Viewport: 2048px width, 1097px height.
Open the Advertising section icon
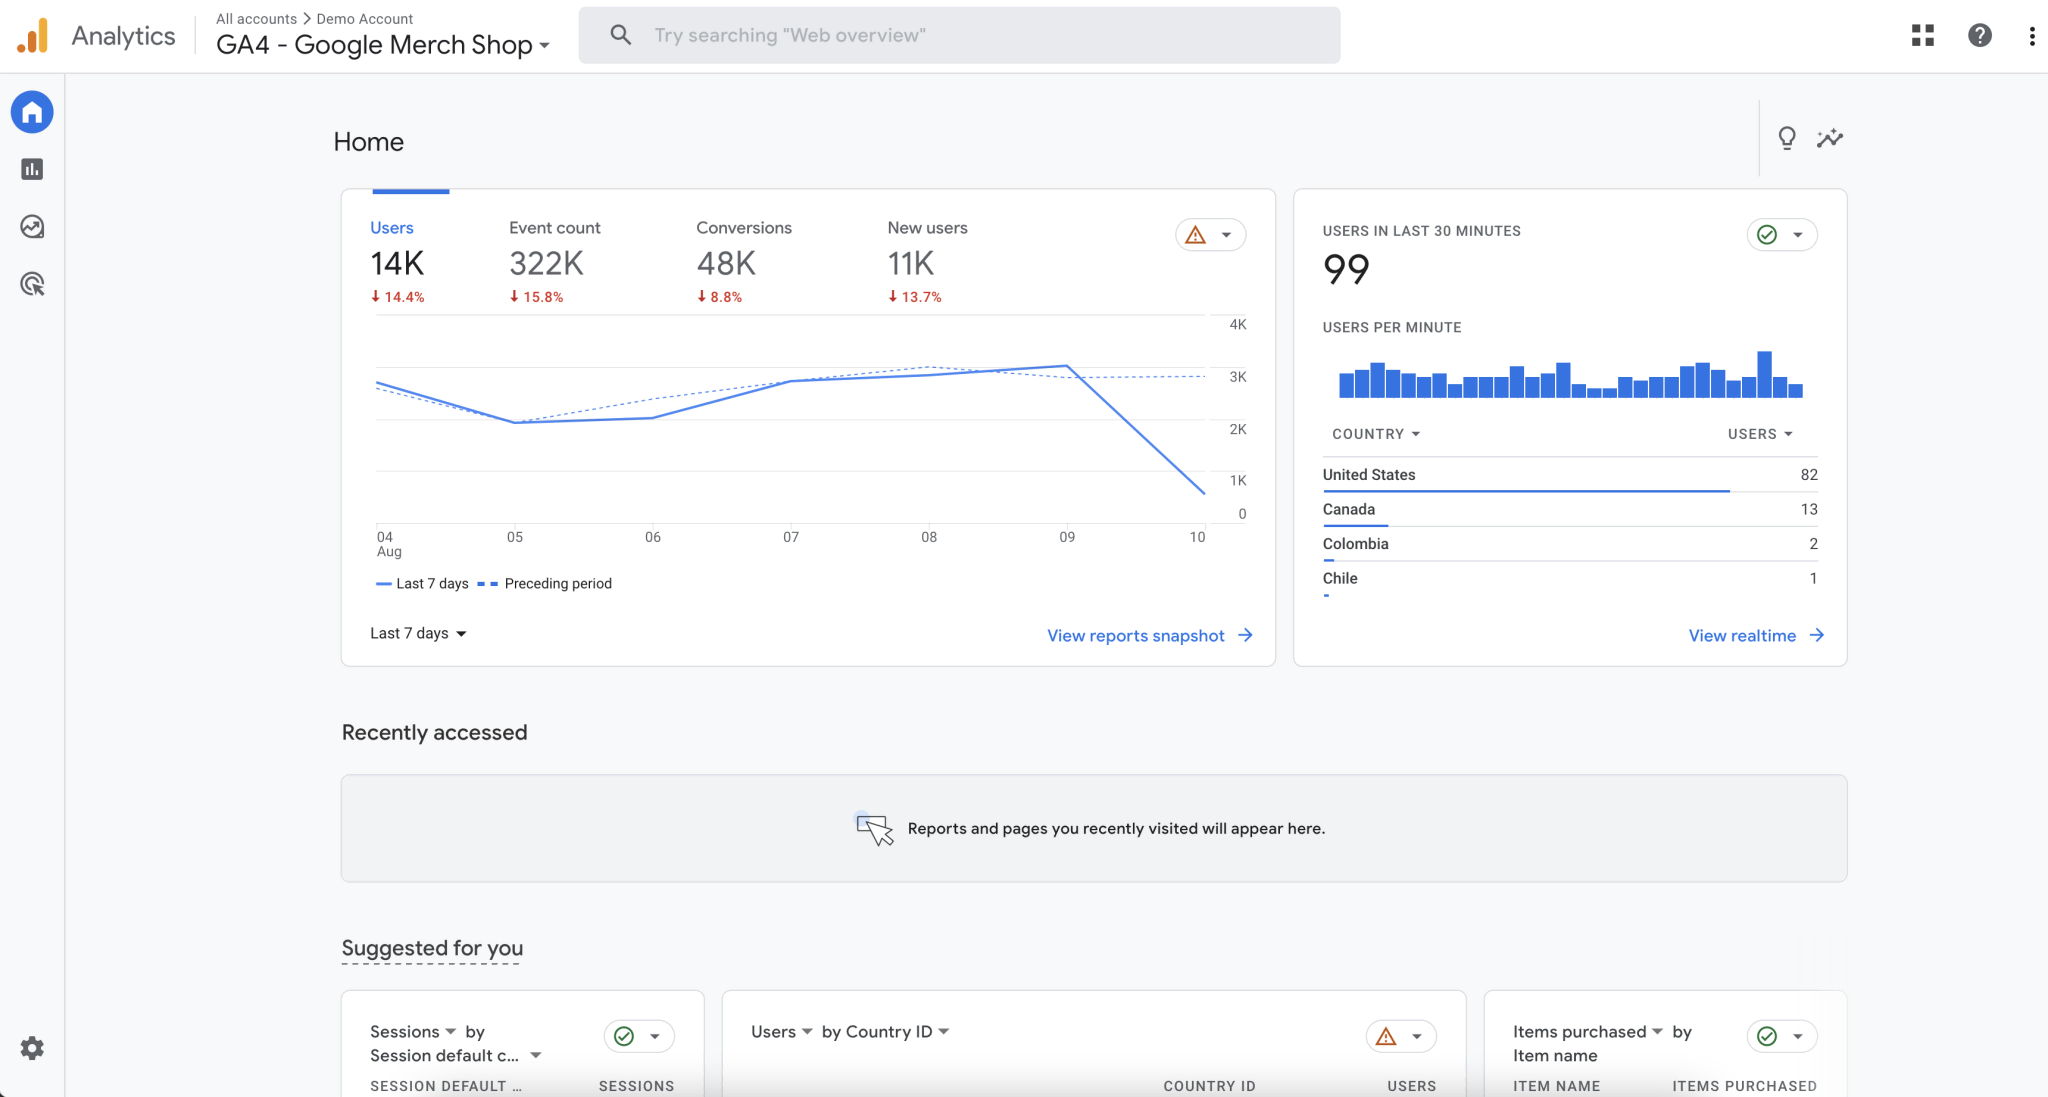pos(32,285)
